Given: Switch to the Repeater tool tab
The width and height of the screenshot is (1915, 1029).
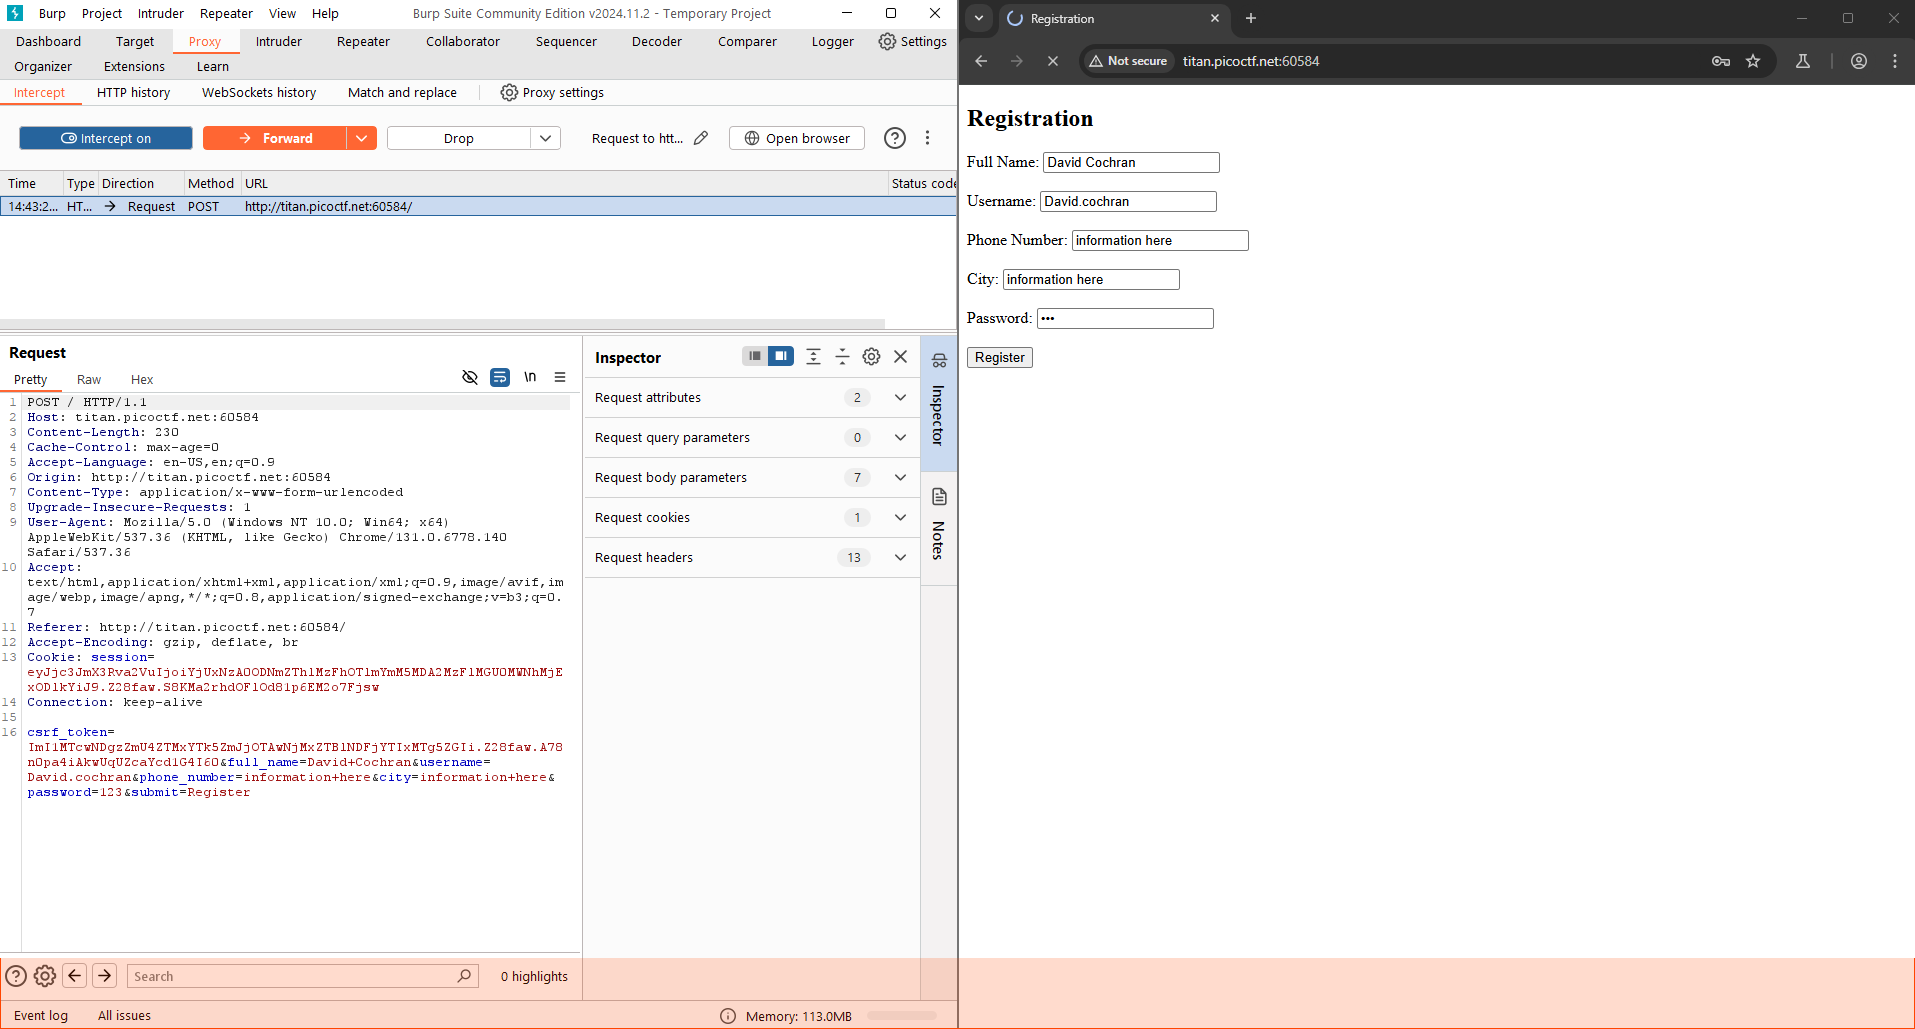Looking at the screenshot, I should [363, 41].
